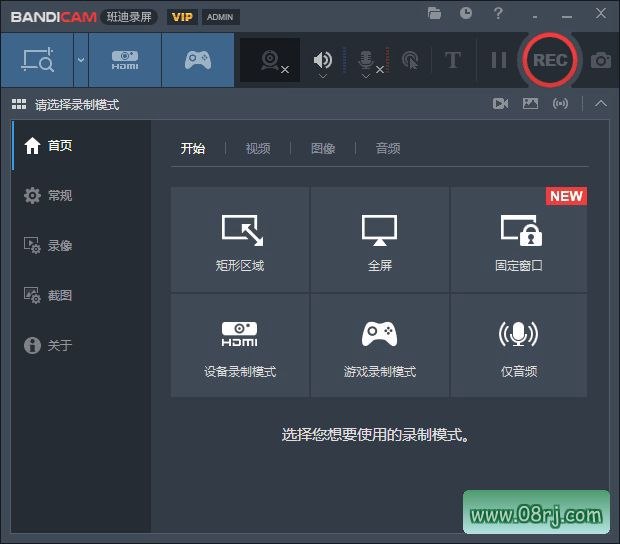Switch to game recording mode in toolbar
The height and width of the screenshot is (544, 620).
[x=198, y=60]
